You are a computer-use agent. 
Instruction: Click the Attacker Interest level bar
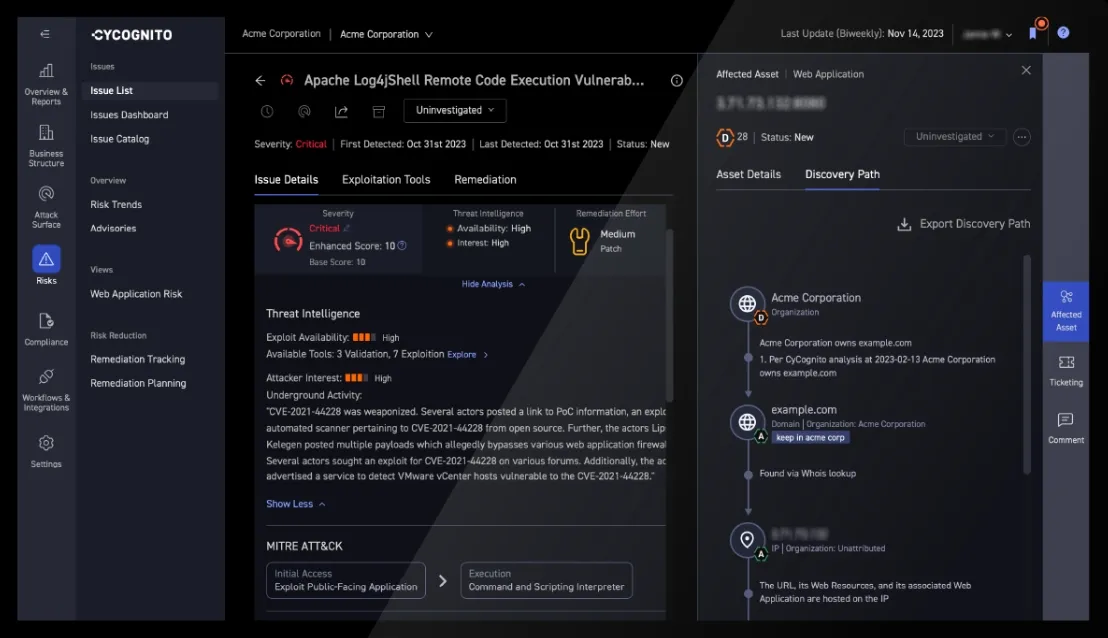click(356, 378)
